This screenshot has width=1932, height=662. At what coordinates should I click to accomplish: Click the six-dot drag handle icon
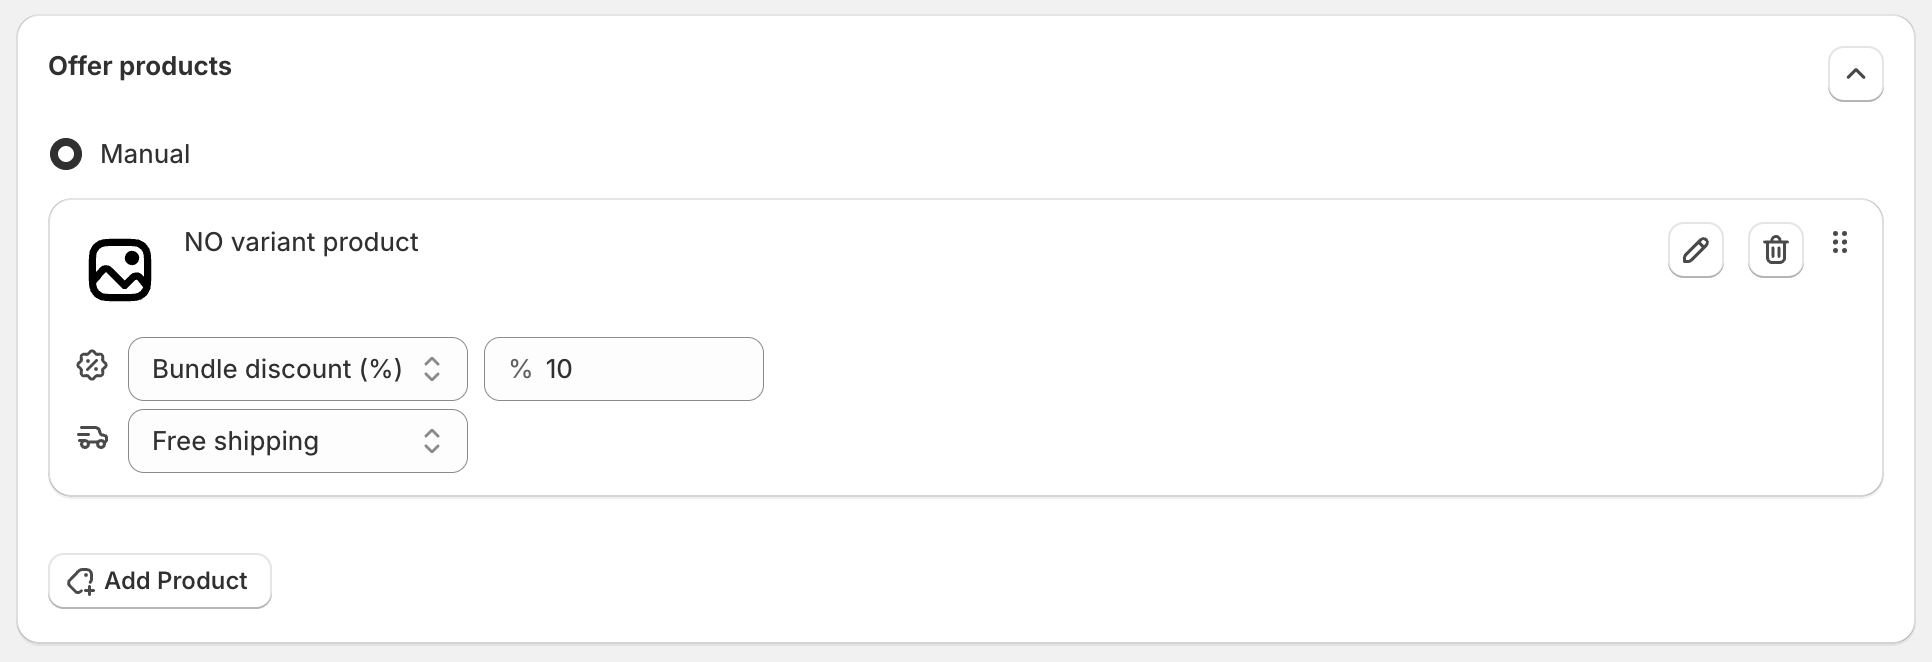point(1839,242)
